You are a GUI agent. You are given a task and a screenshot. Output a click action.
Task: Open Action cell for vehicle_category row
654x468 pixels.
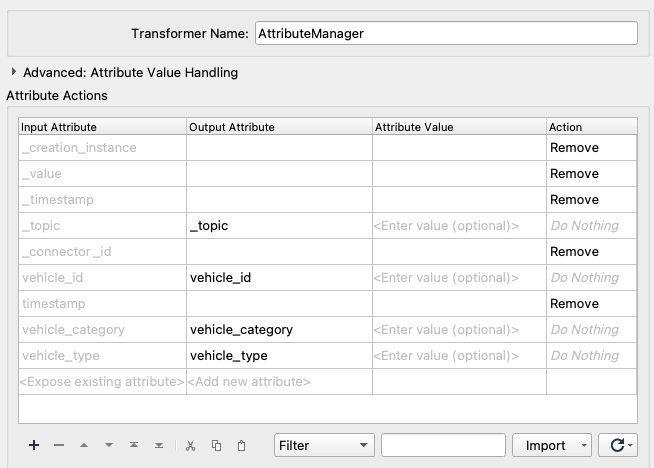point(591,330)
